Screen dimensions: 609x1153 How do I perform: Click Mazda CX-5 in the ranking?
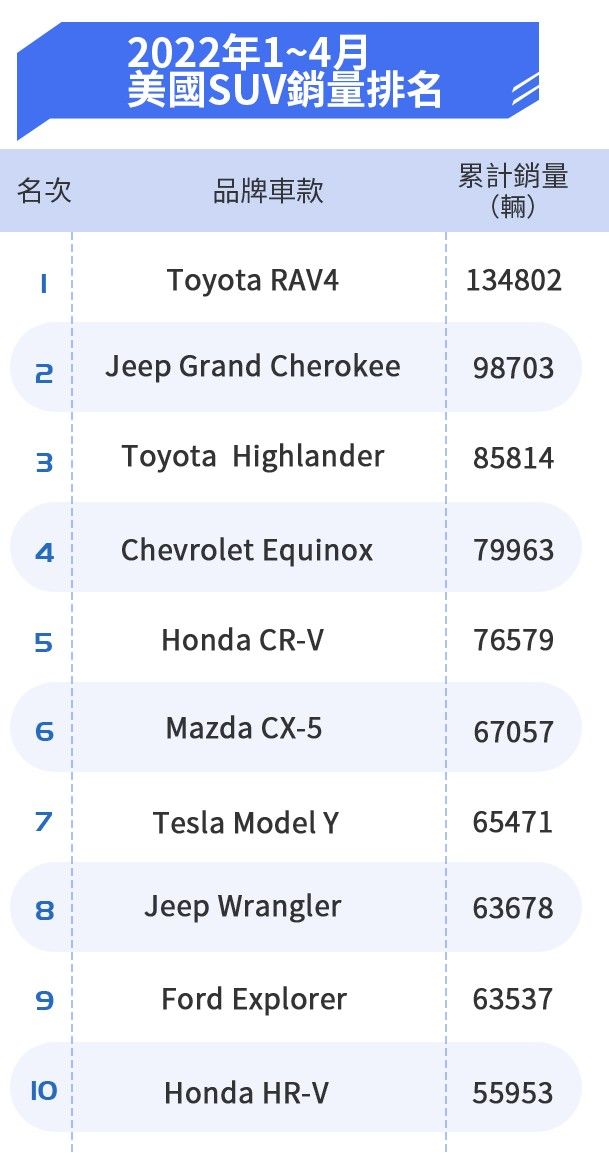[x=244, y=729]
